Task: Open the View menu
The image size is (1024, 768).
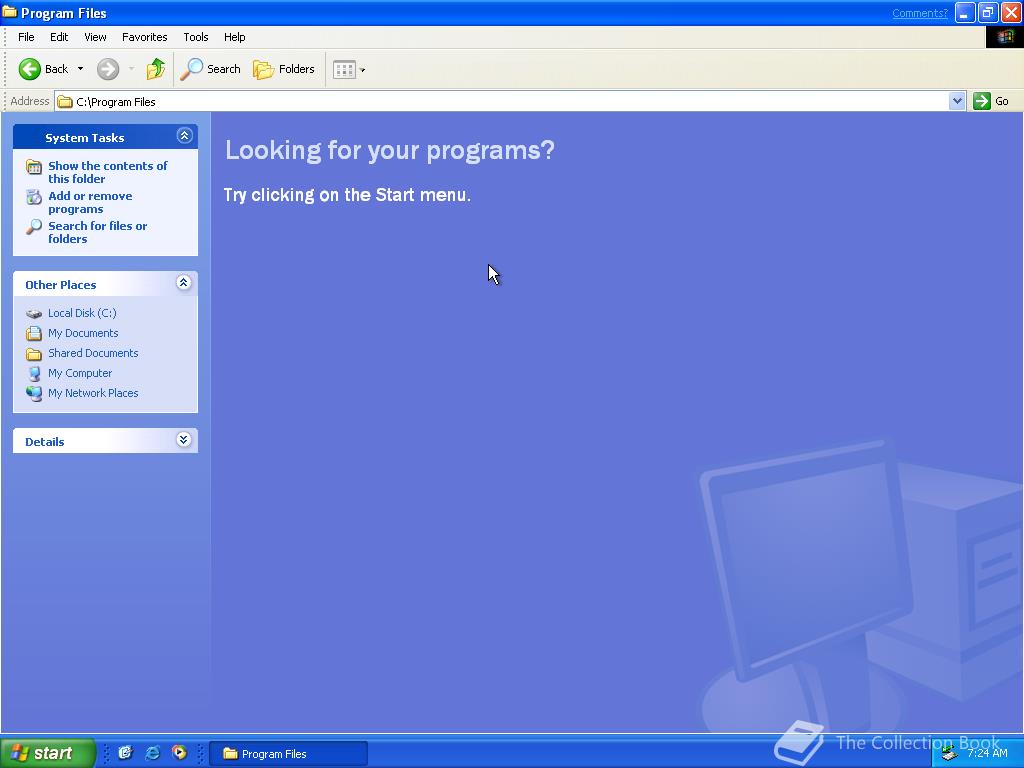Action: tap(95, 37)
